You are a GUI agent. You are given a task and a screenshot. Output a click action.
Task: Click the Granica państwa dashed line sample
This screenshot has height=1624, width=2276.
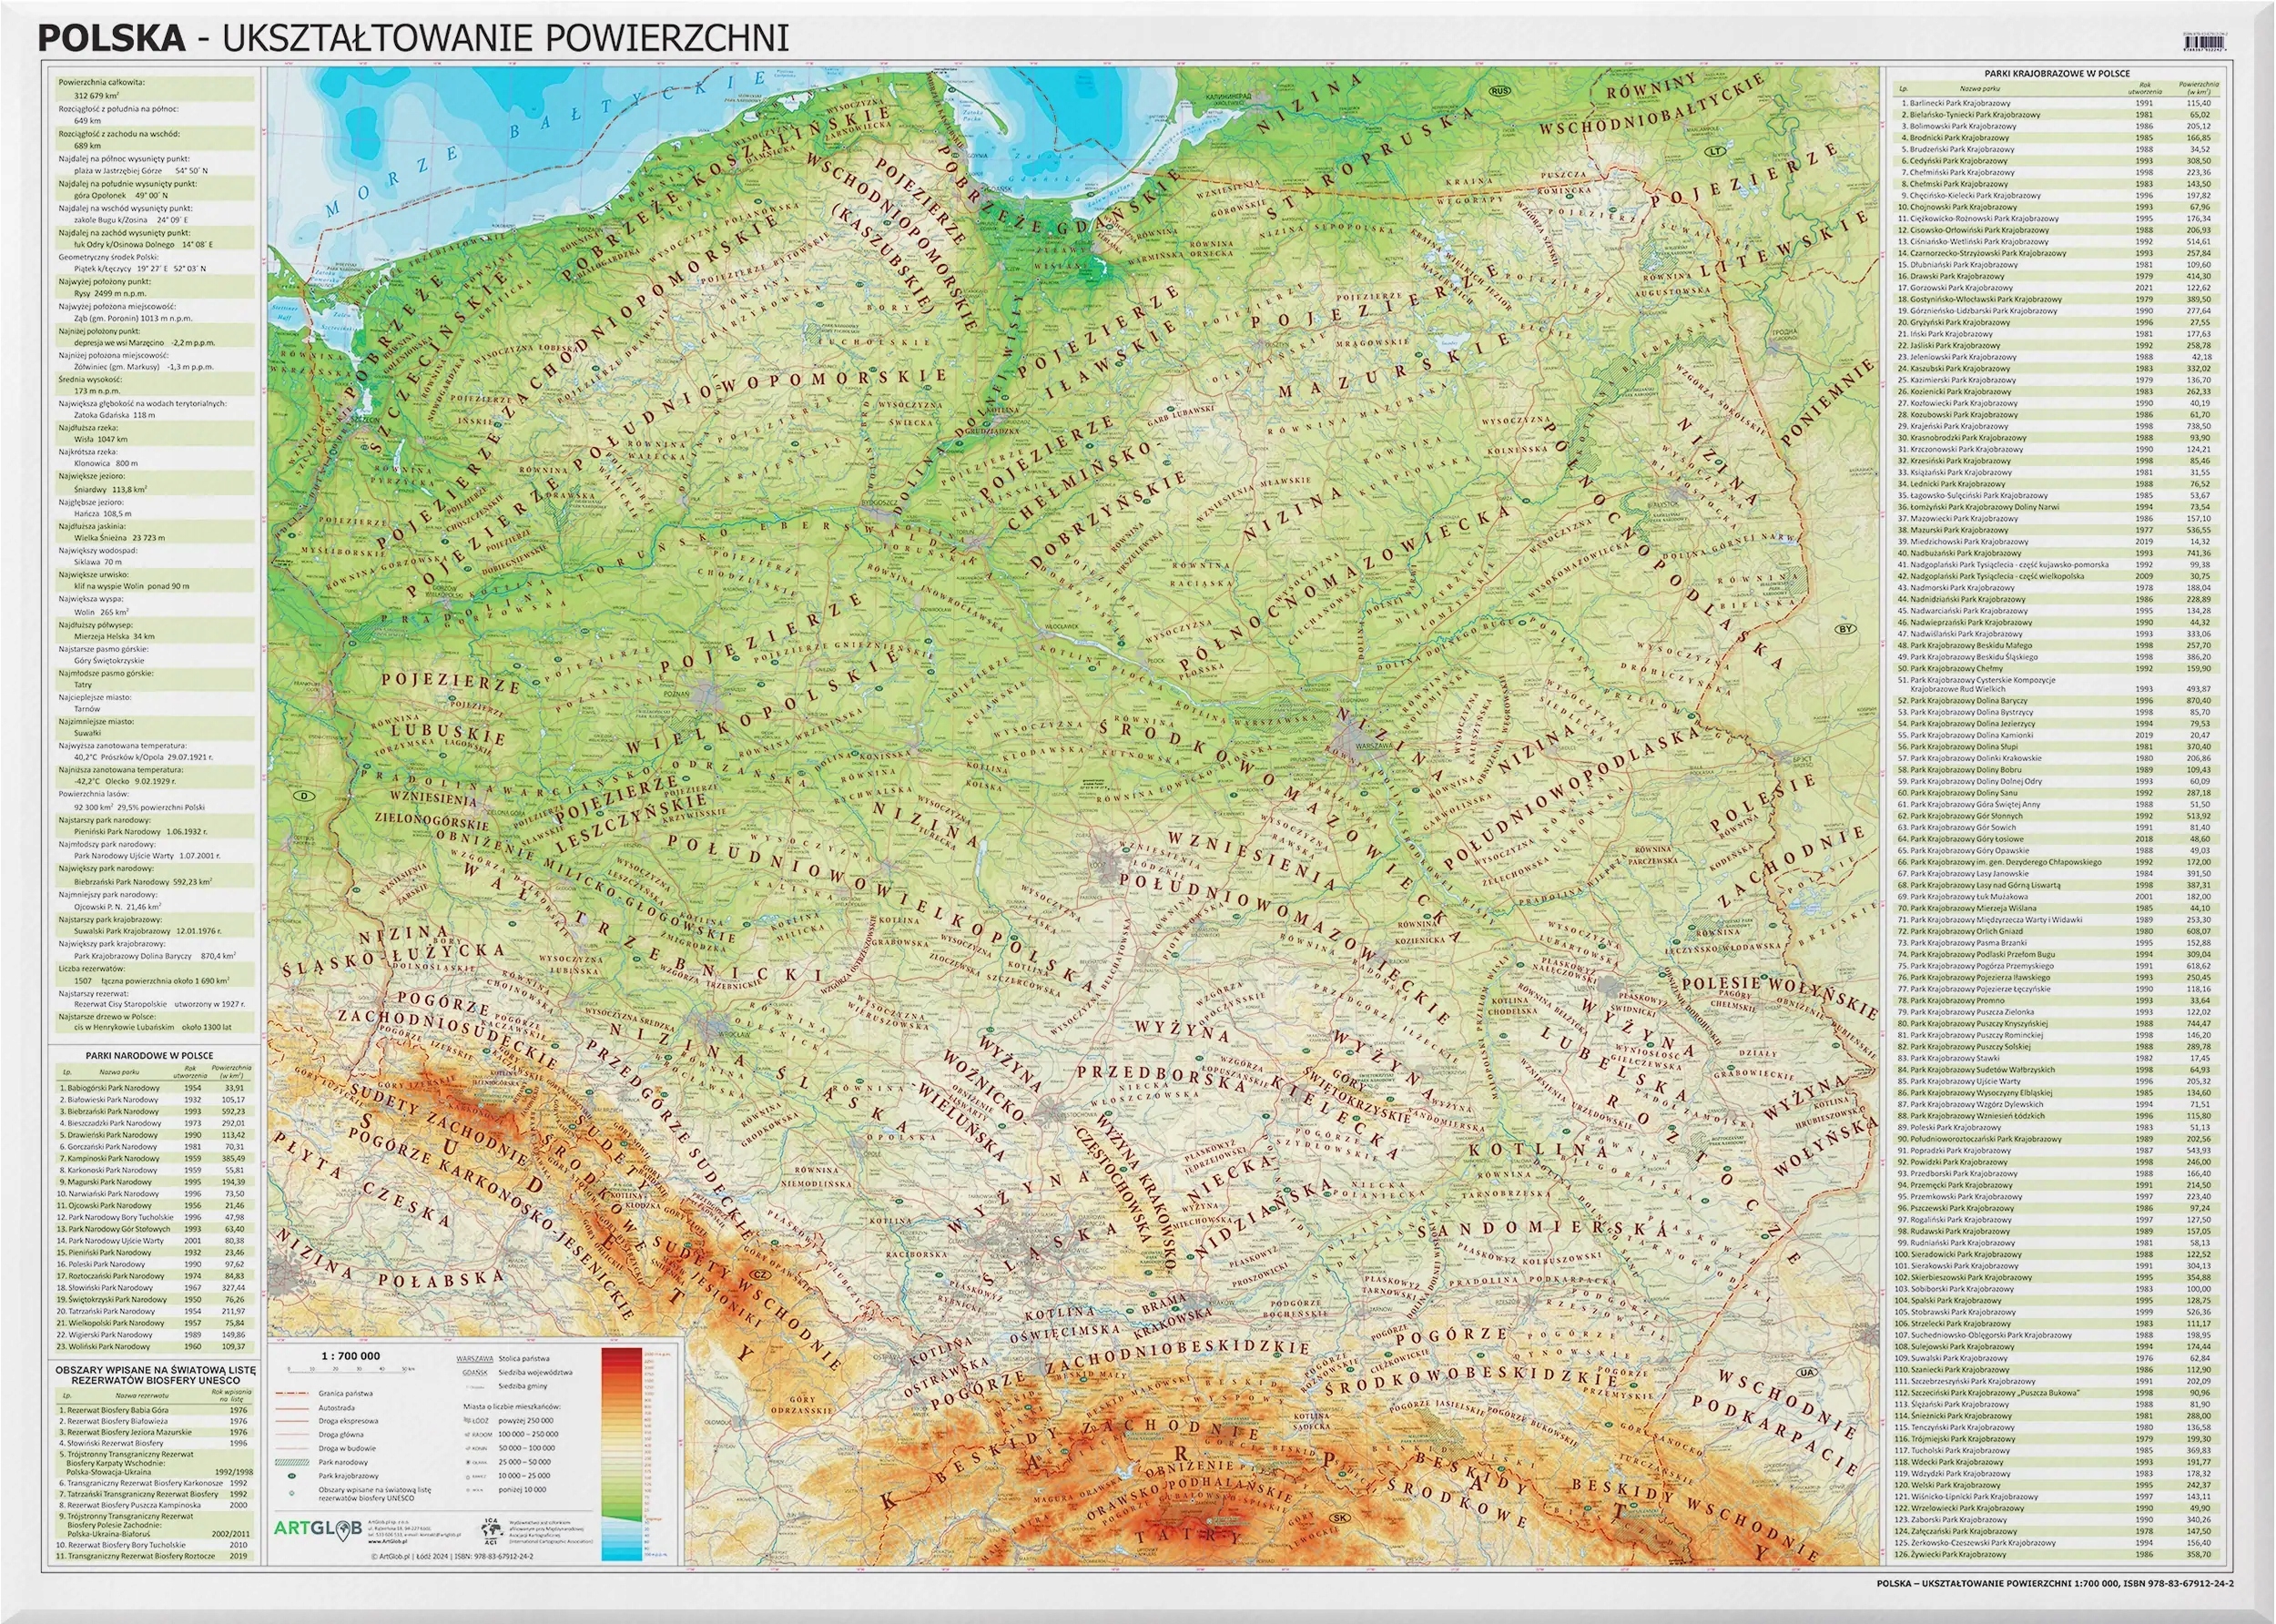click(x=292, y=1393)
